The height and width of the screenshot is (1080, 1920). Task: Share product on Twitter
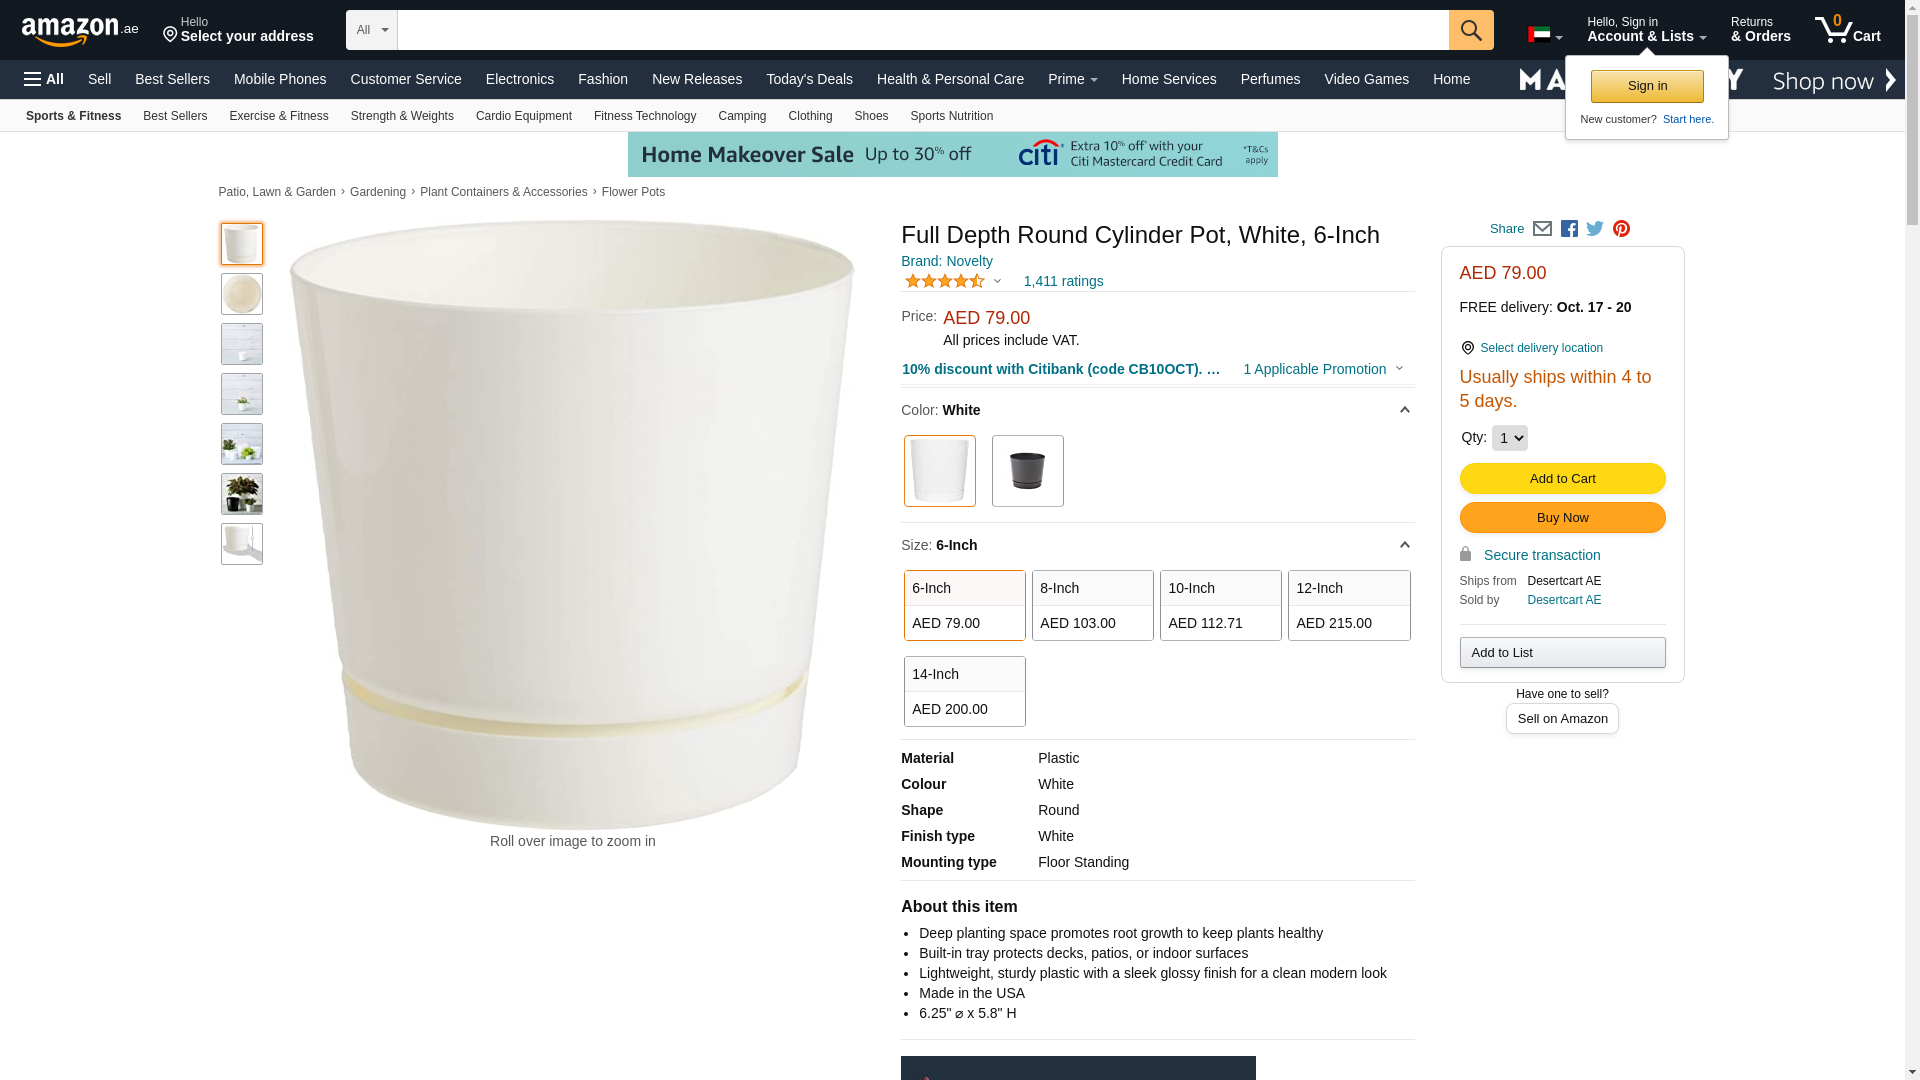[x=1595, y=229]
